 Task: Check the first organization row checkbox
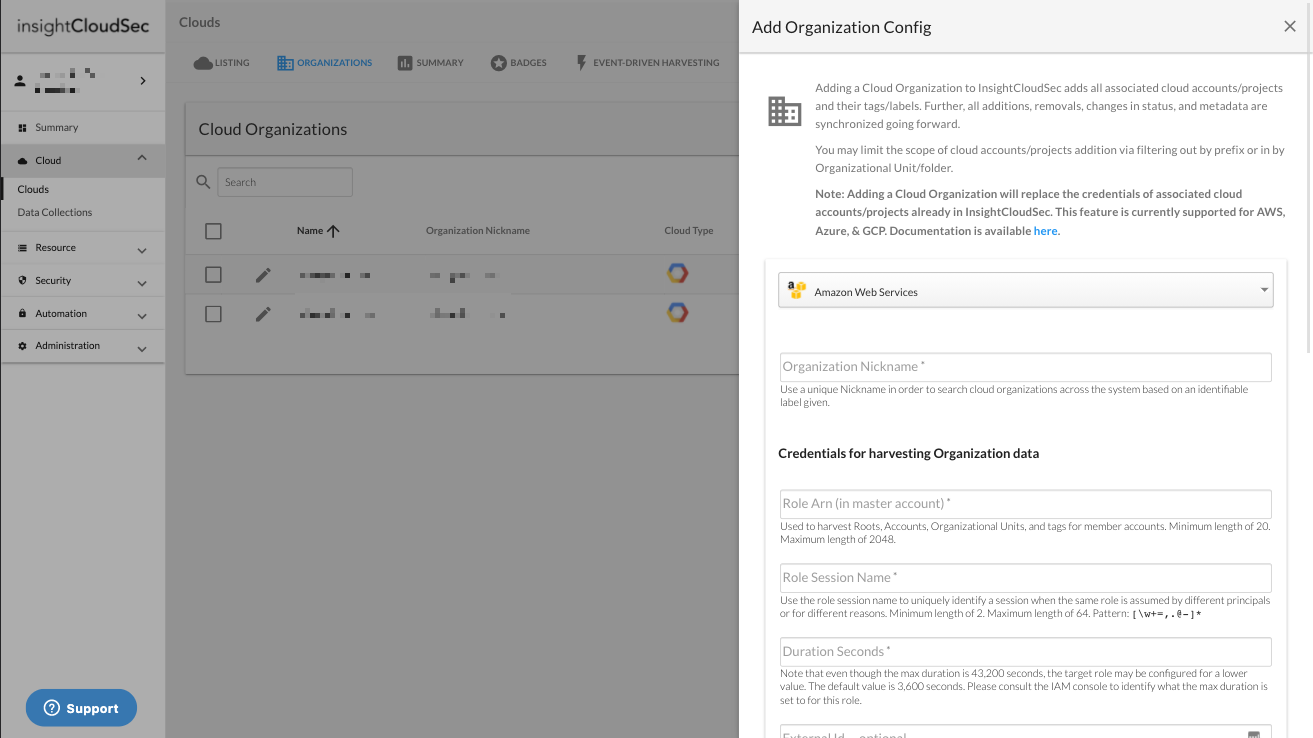(213, 274)
